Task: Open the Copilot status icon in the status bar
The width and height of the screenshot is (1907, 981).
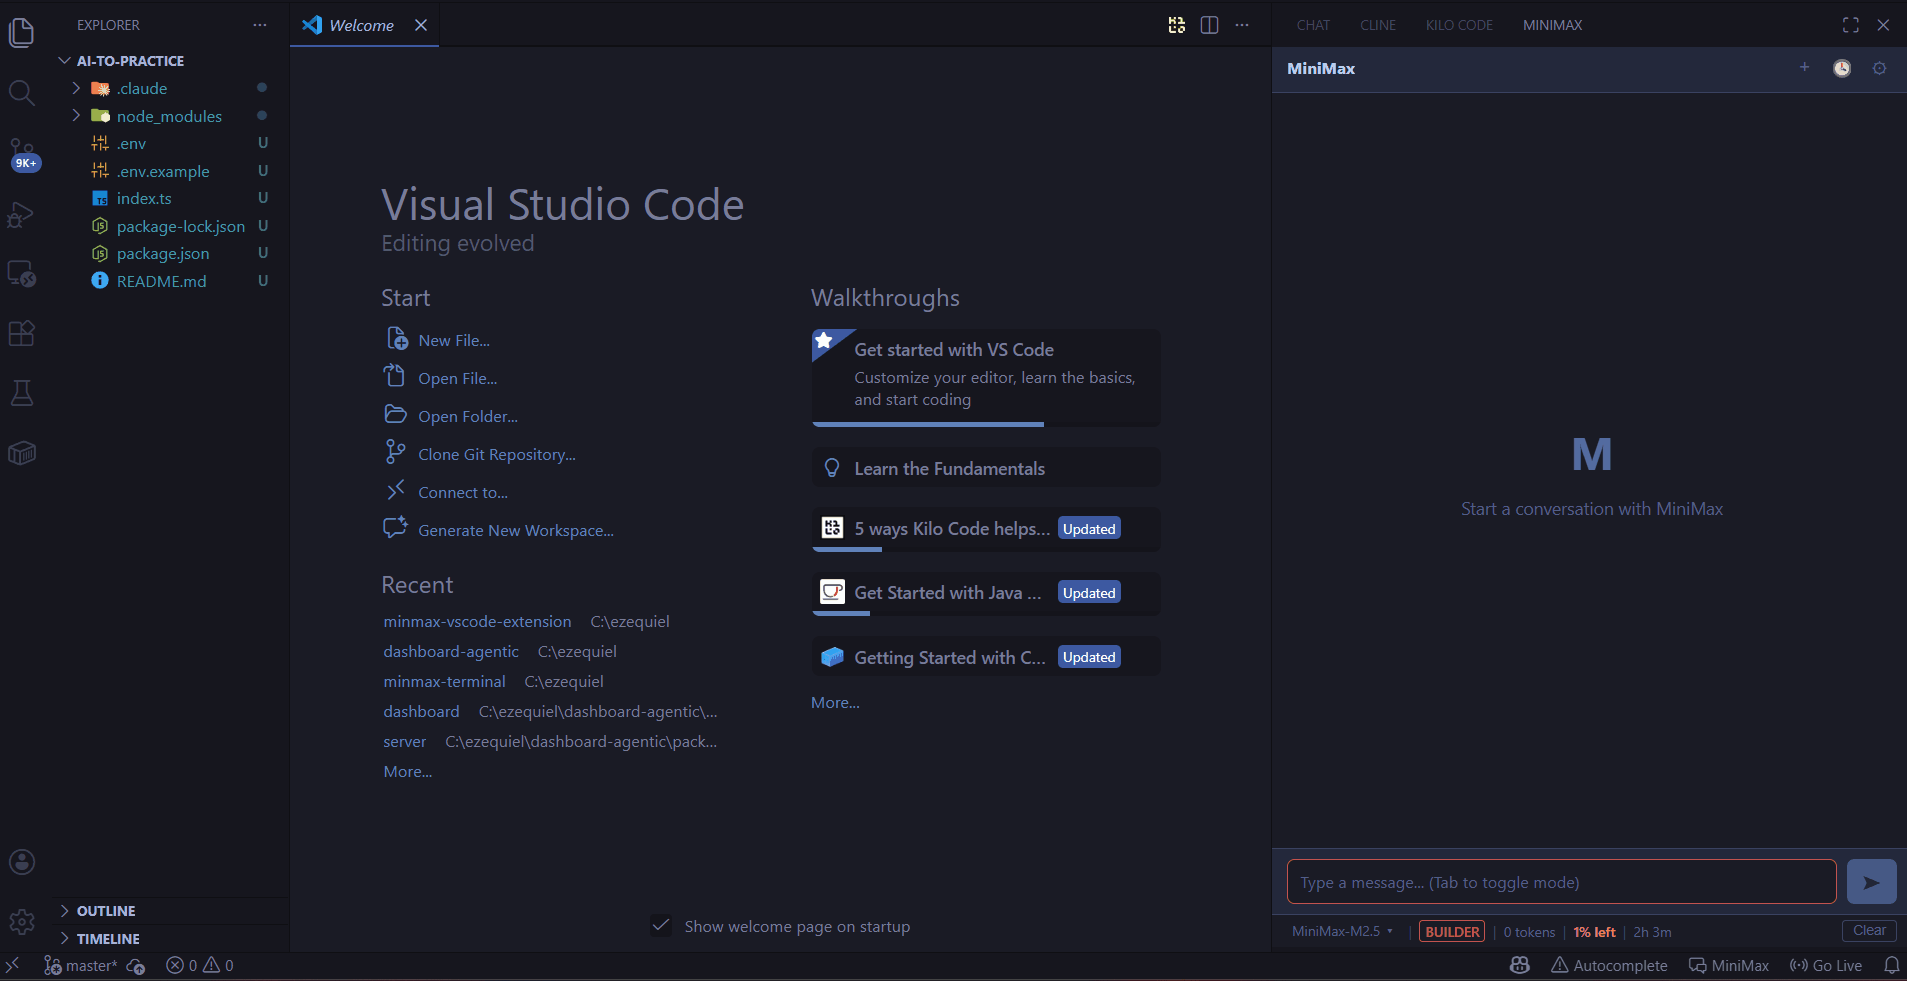Action: coord(1520,965)
